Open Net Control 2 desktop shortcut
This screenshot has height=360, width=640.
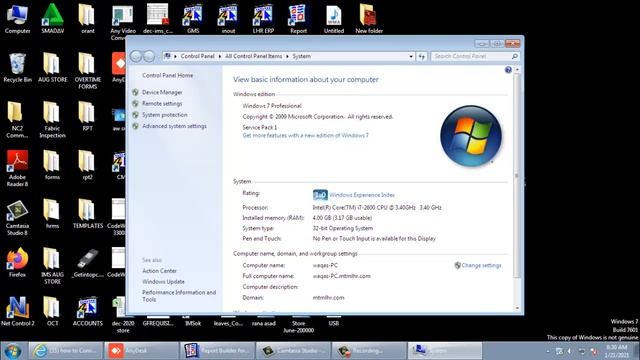tap(17, 311)
